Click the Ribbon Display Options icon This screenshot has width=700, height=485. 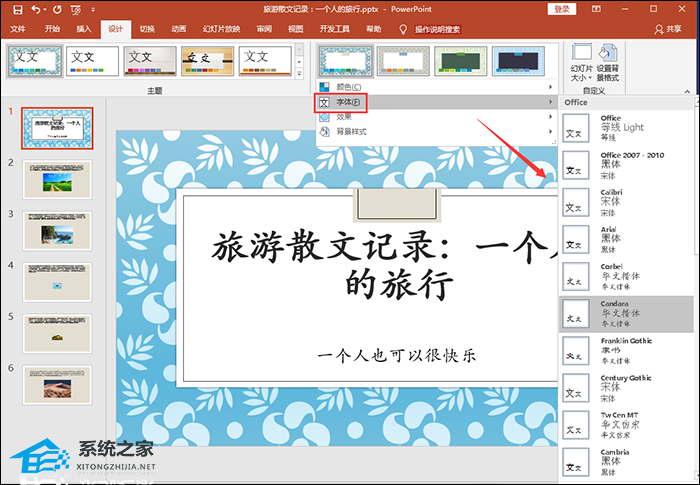596,9
